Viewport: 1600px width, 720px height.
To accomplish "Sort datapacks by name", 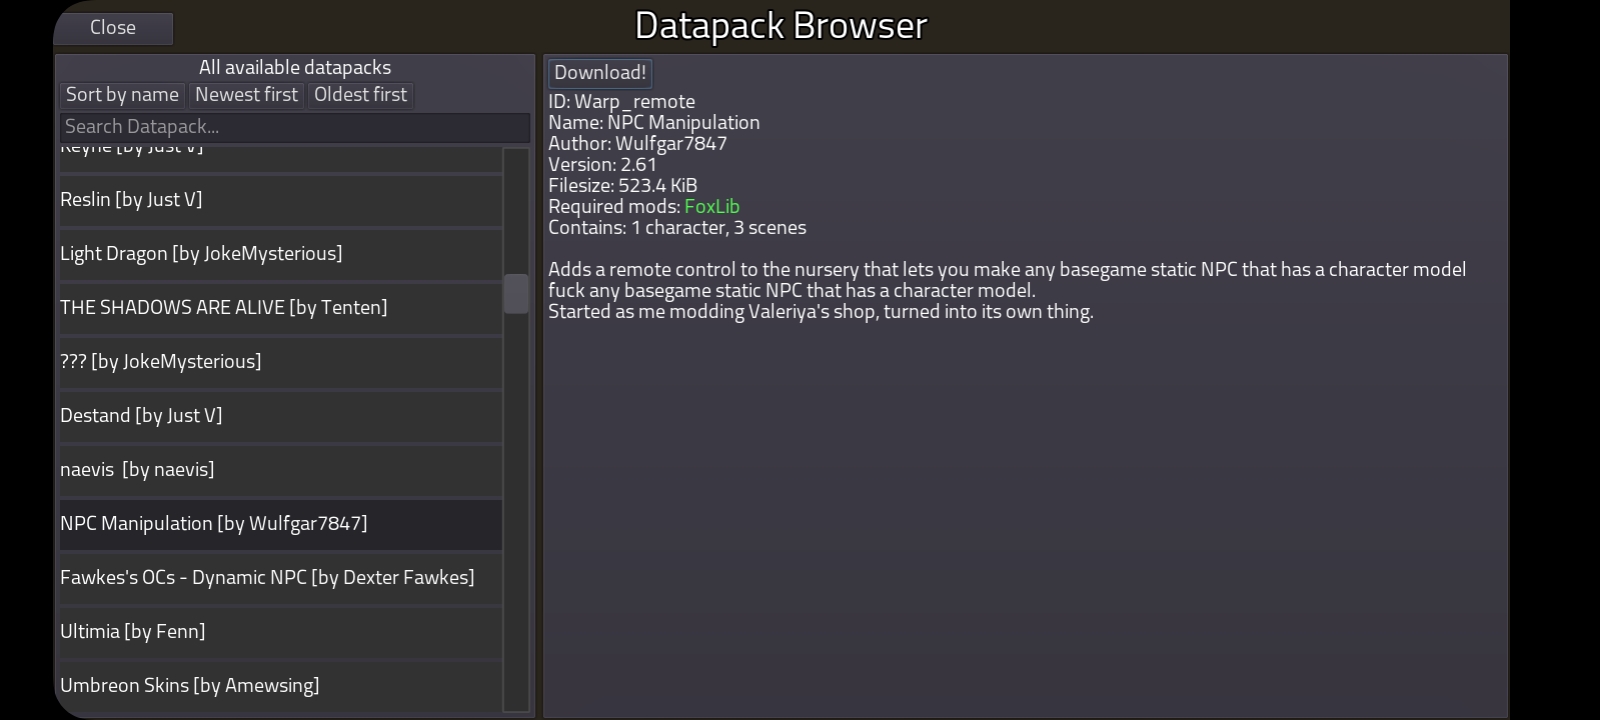I will 122,95.
